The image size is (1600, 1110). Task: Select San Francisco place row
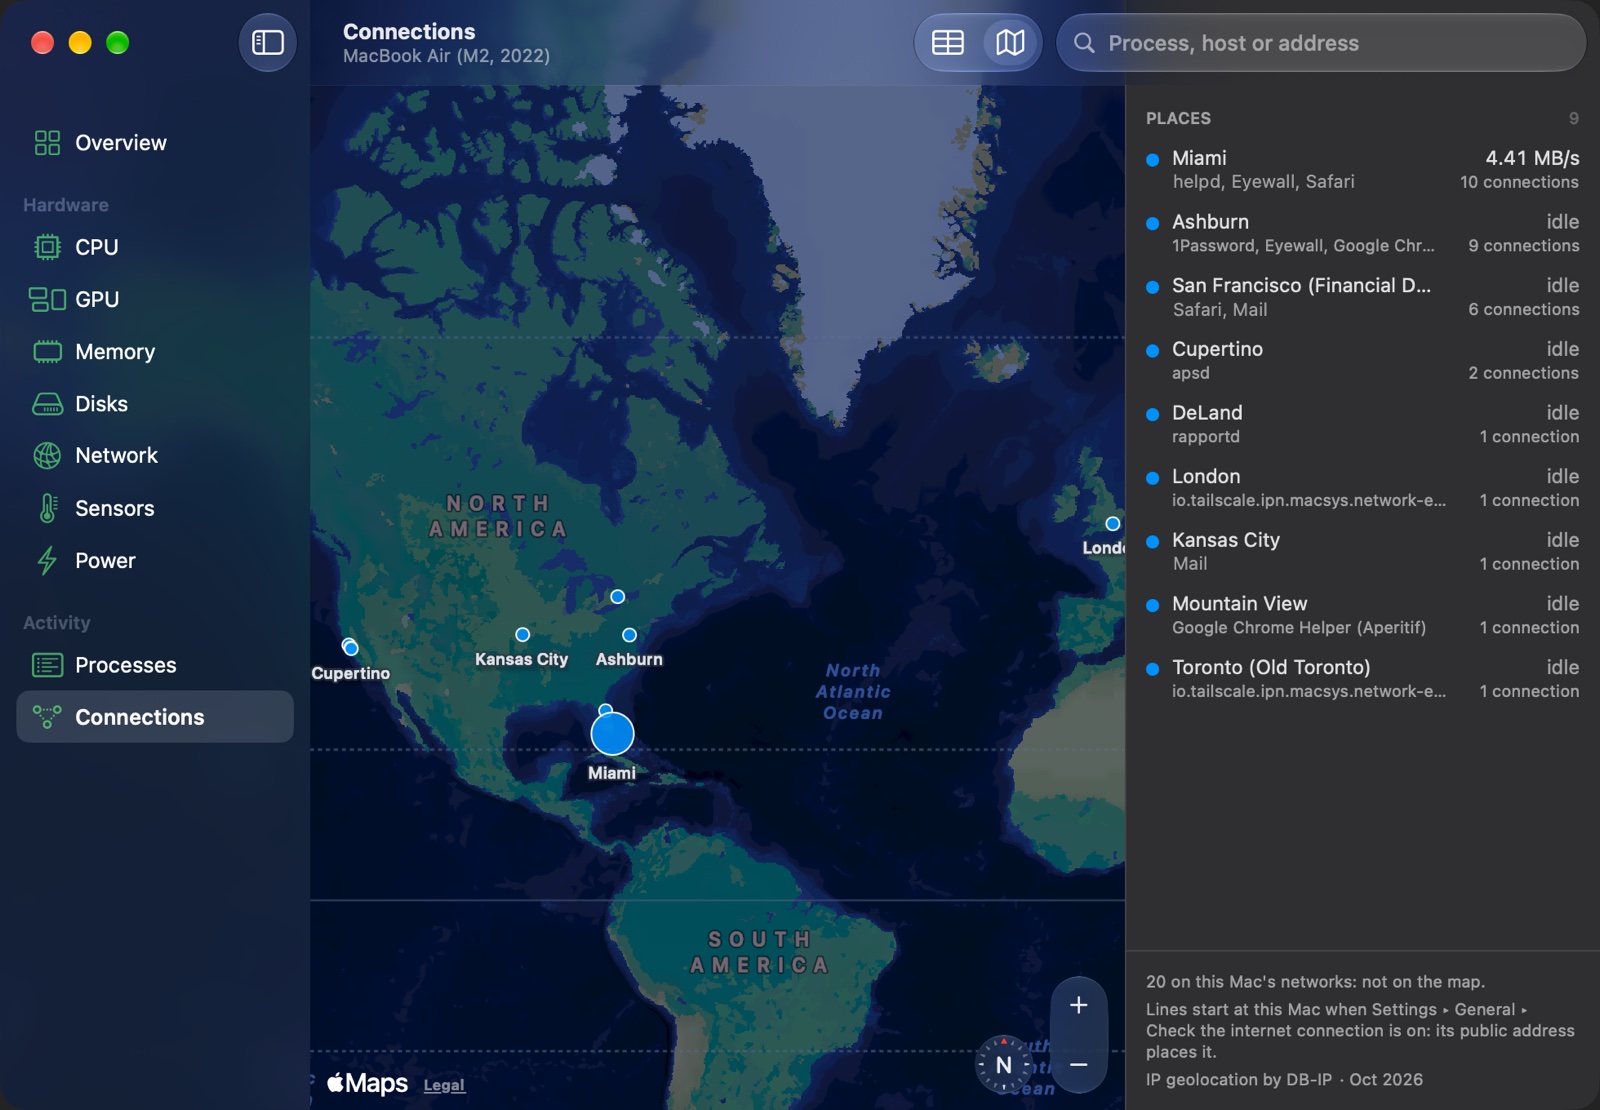coord(1362,297)
